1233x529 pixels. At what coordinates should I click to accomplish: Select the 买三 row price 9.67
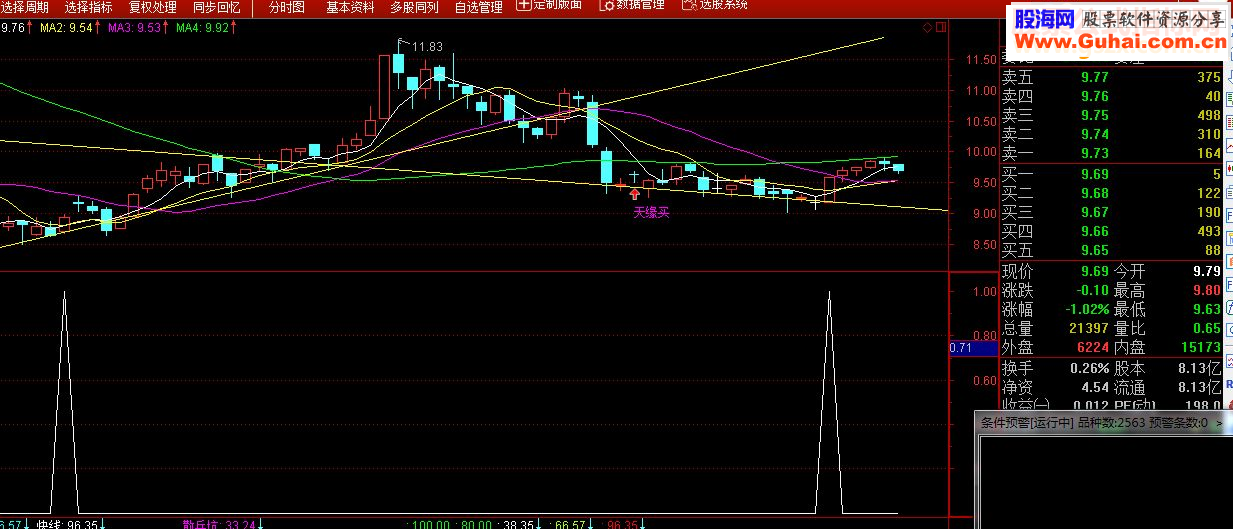click(1094, 212)
